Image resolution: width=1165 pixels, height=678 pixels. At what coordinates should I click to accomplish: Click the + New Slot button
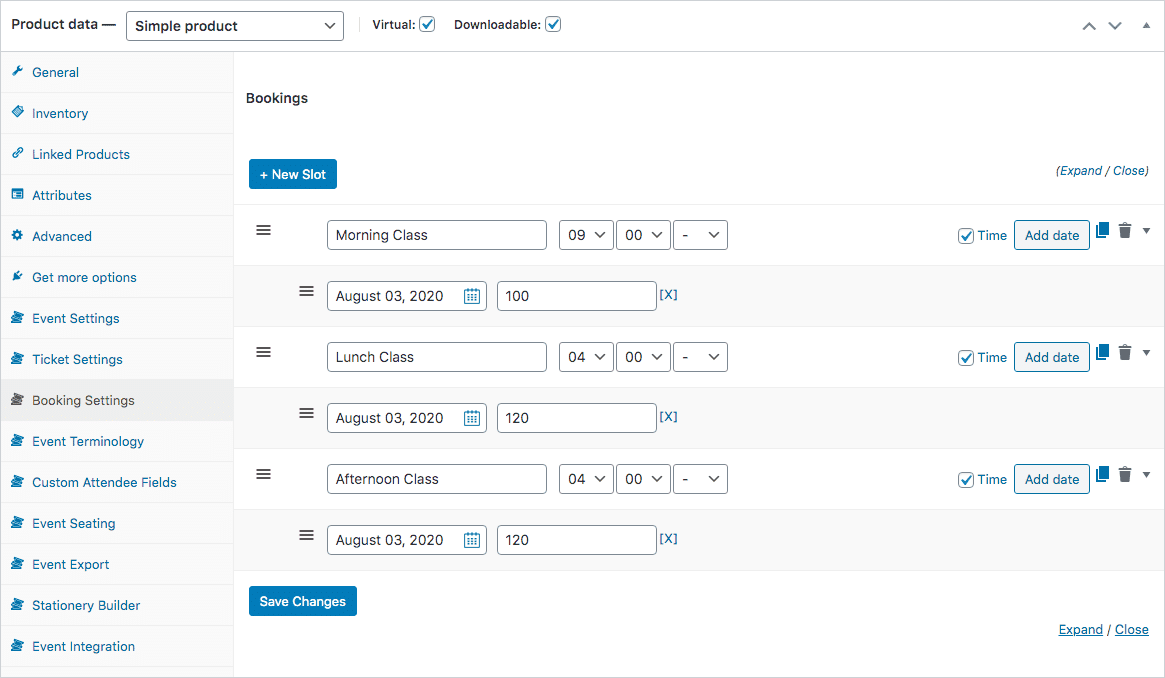pos(292,173)
